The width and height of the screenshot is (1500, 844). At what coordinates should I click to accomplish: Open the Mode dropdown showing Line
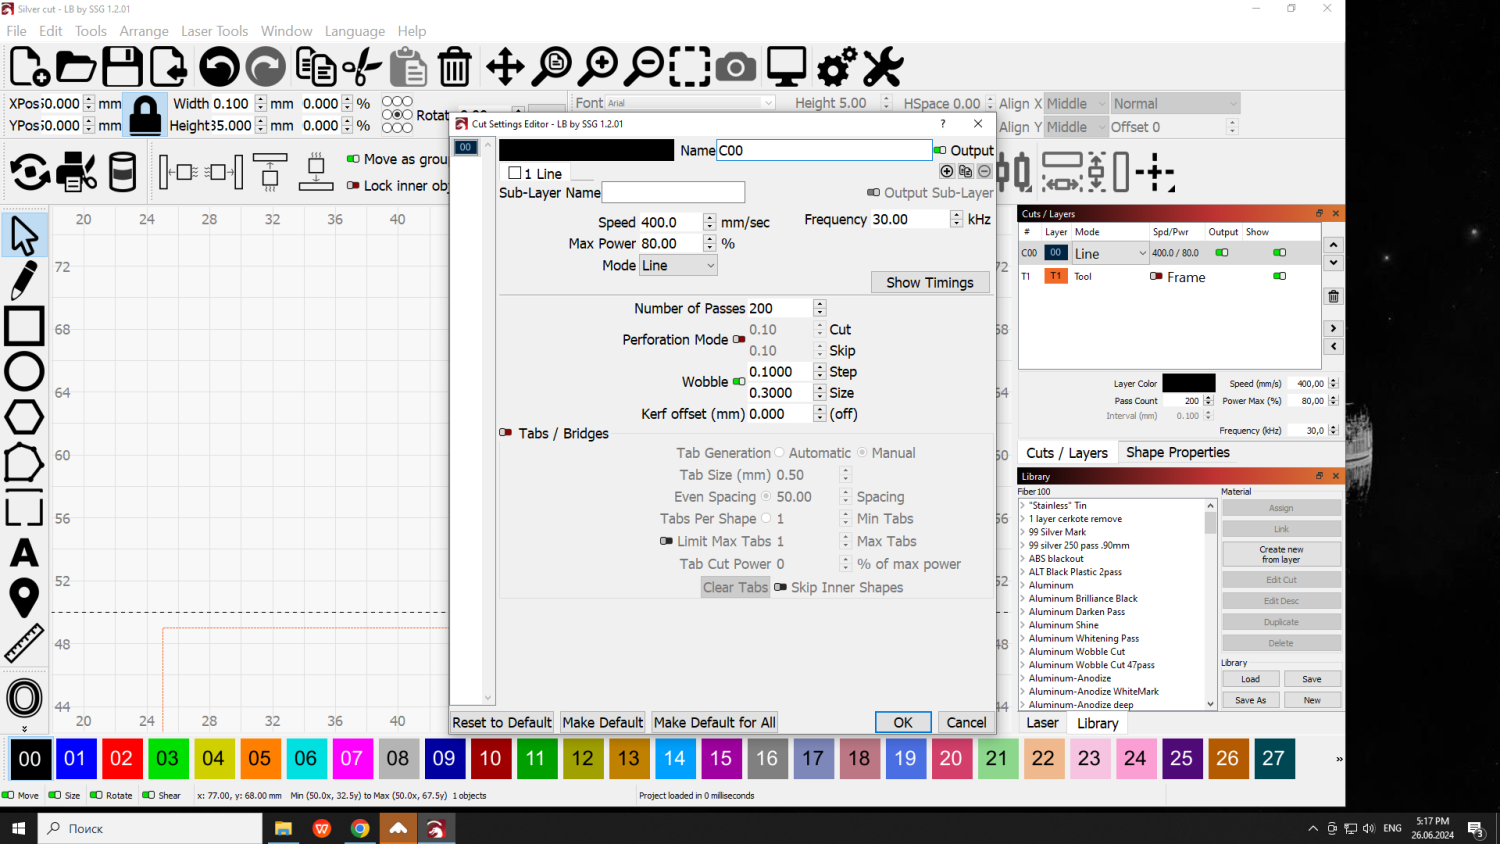(678, 265)
